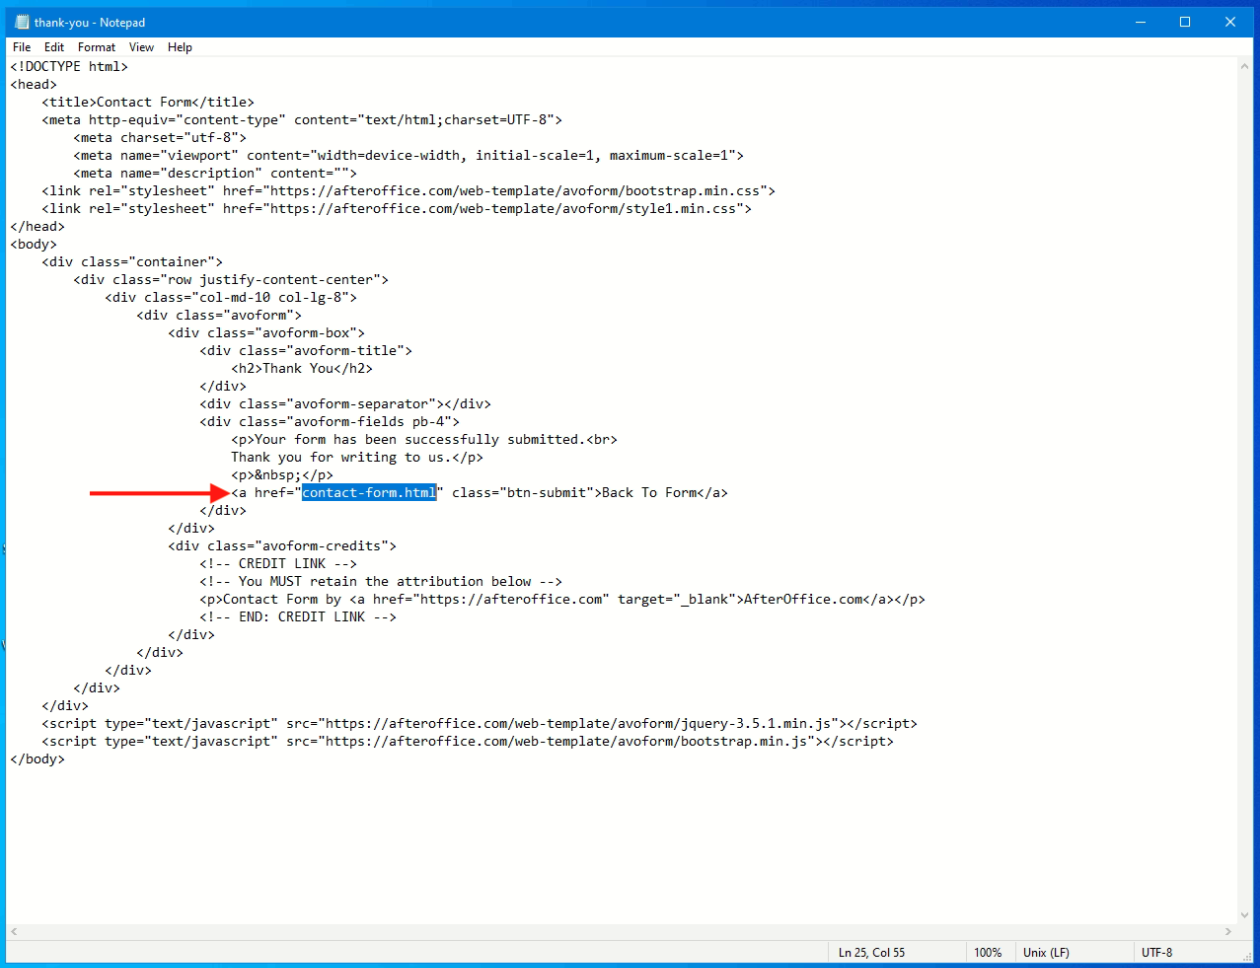Open the View menu

(x=141, y=47)
